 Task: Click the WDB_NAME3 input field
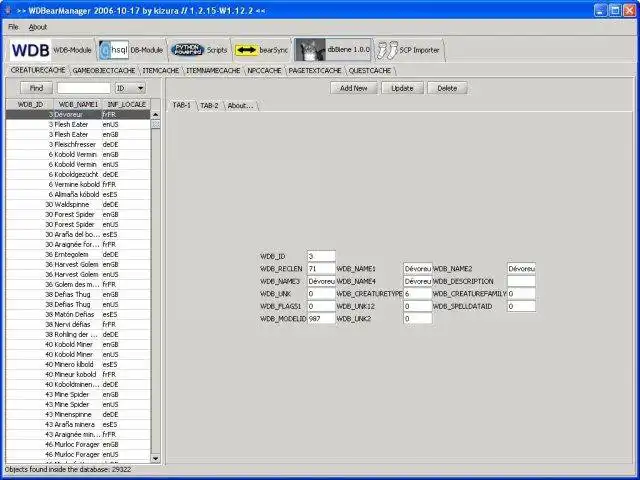coord(321,282)
